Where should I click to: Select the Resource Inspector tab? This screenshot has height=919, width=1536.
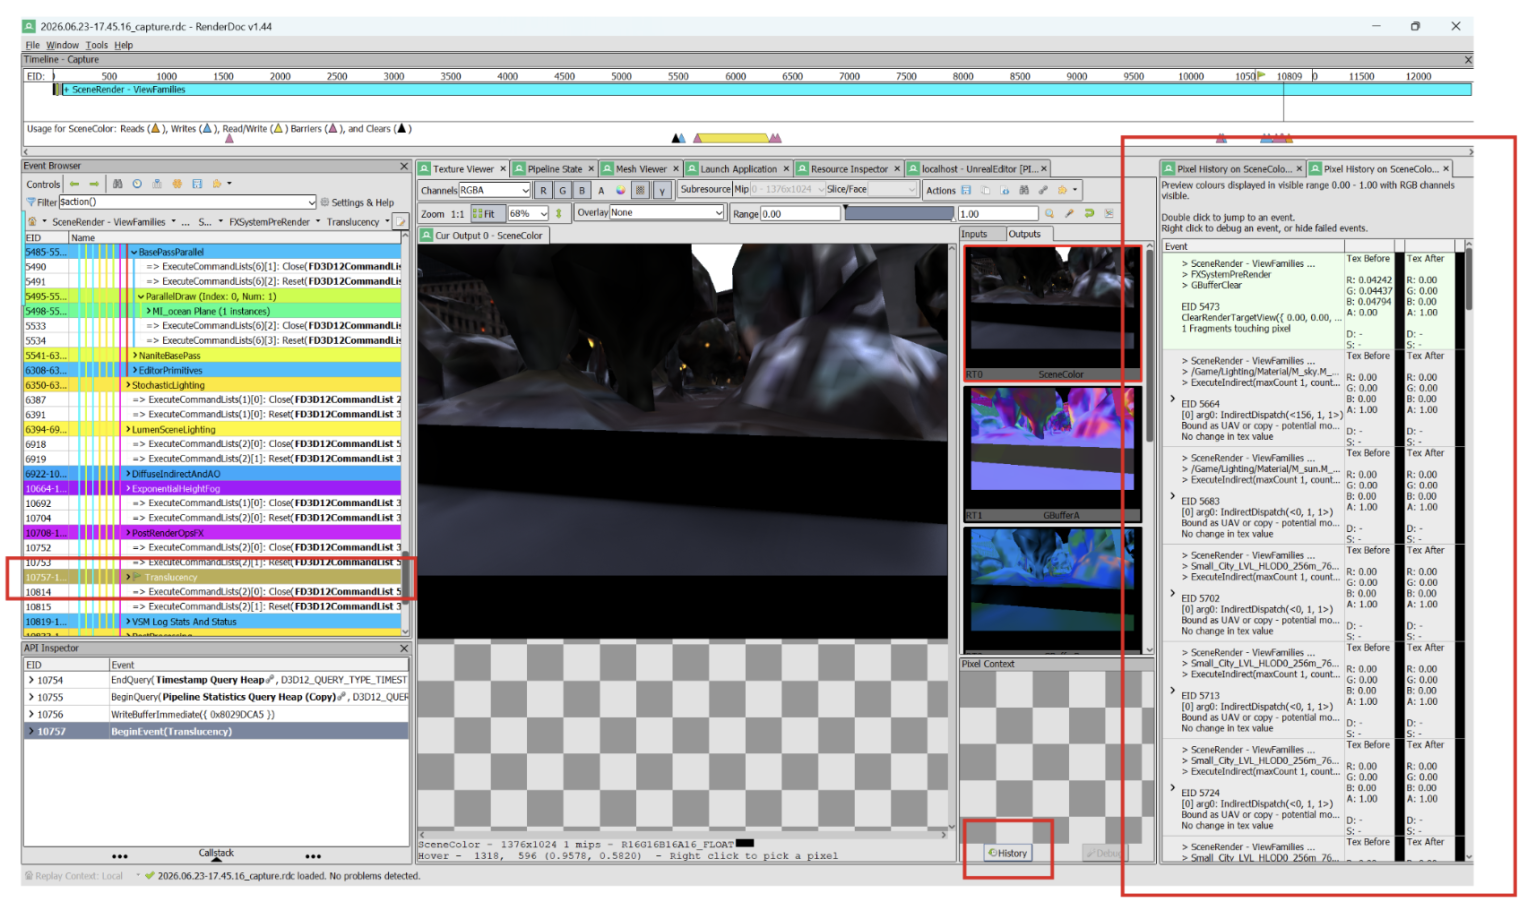point(849,169)
